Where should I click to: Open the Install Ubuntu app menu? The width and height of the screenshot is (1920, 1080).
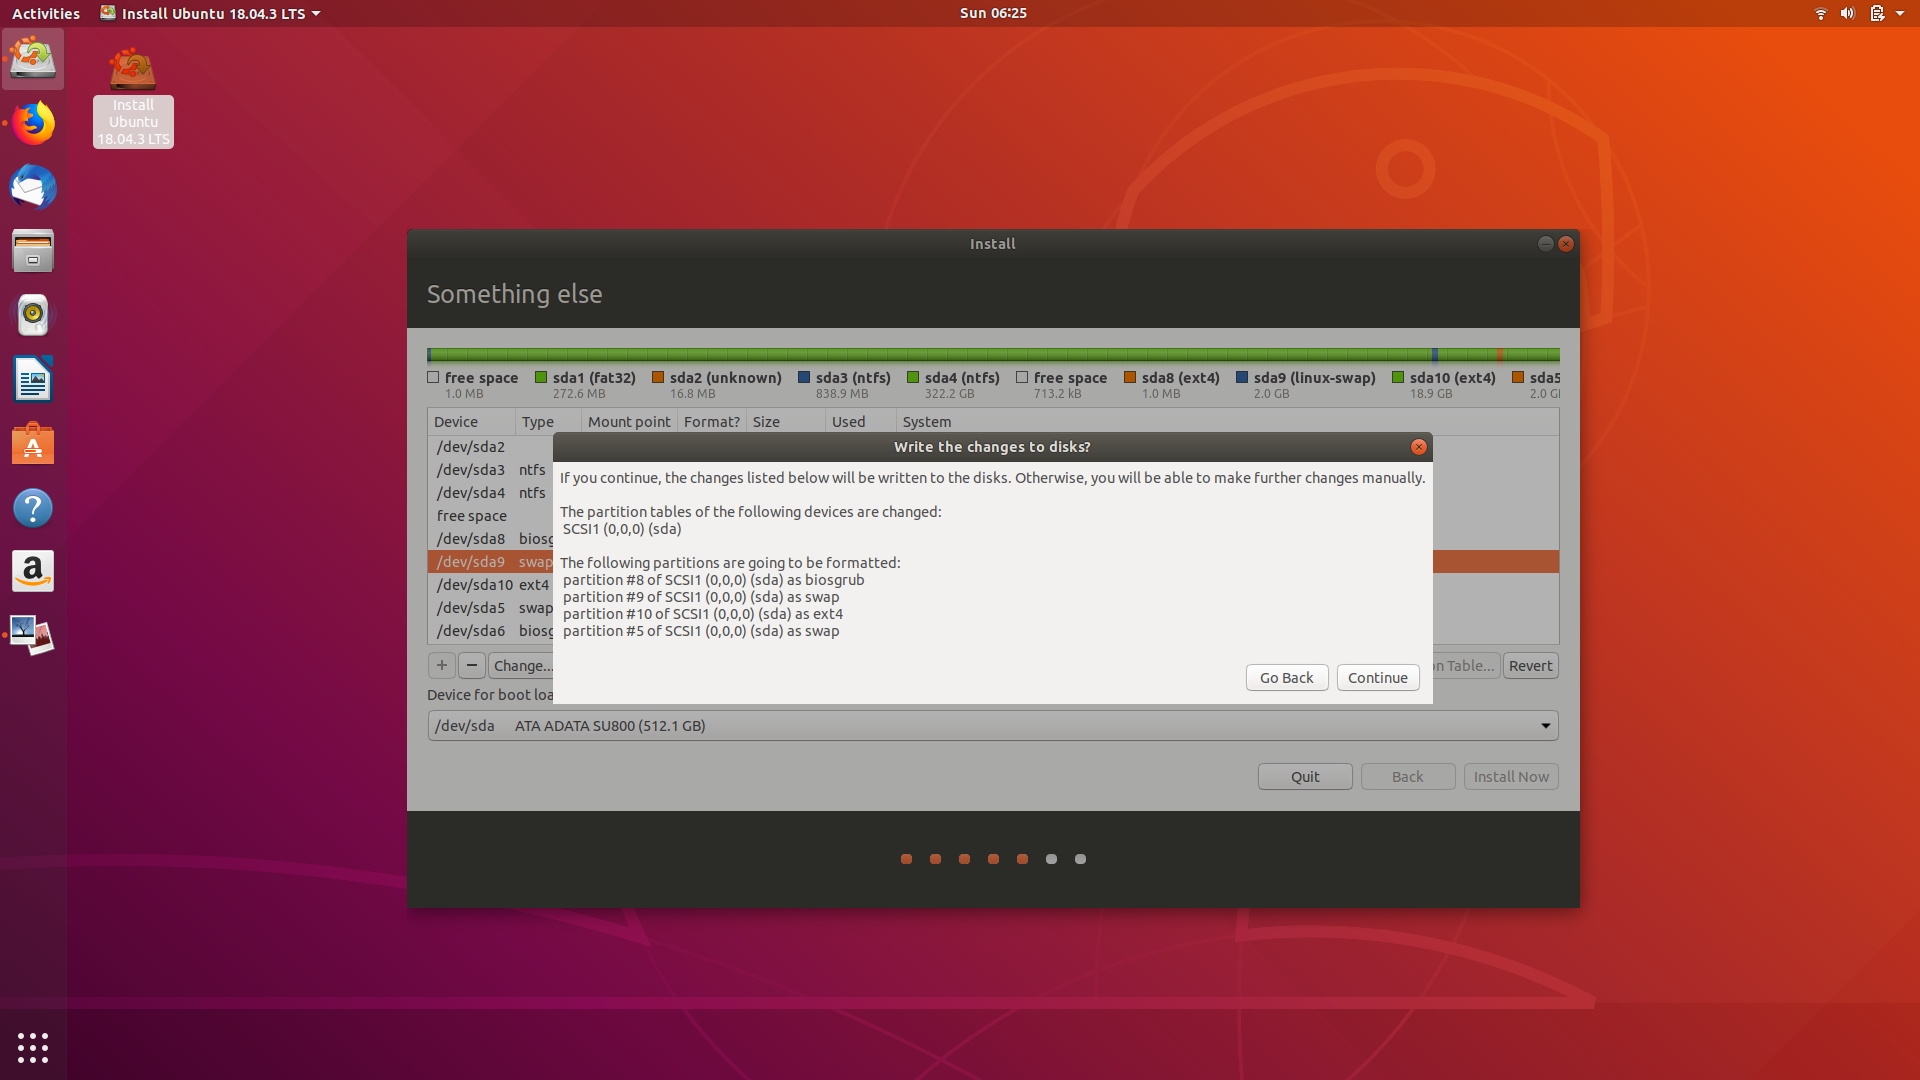pyautogui.click(x=210, y=13)
